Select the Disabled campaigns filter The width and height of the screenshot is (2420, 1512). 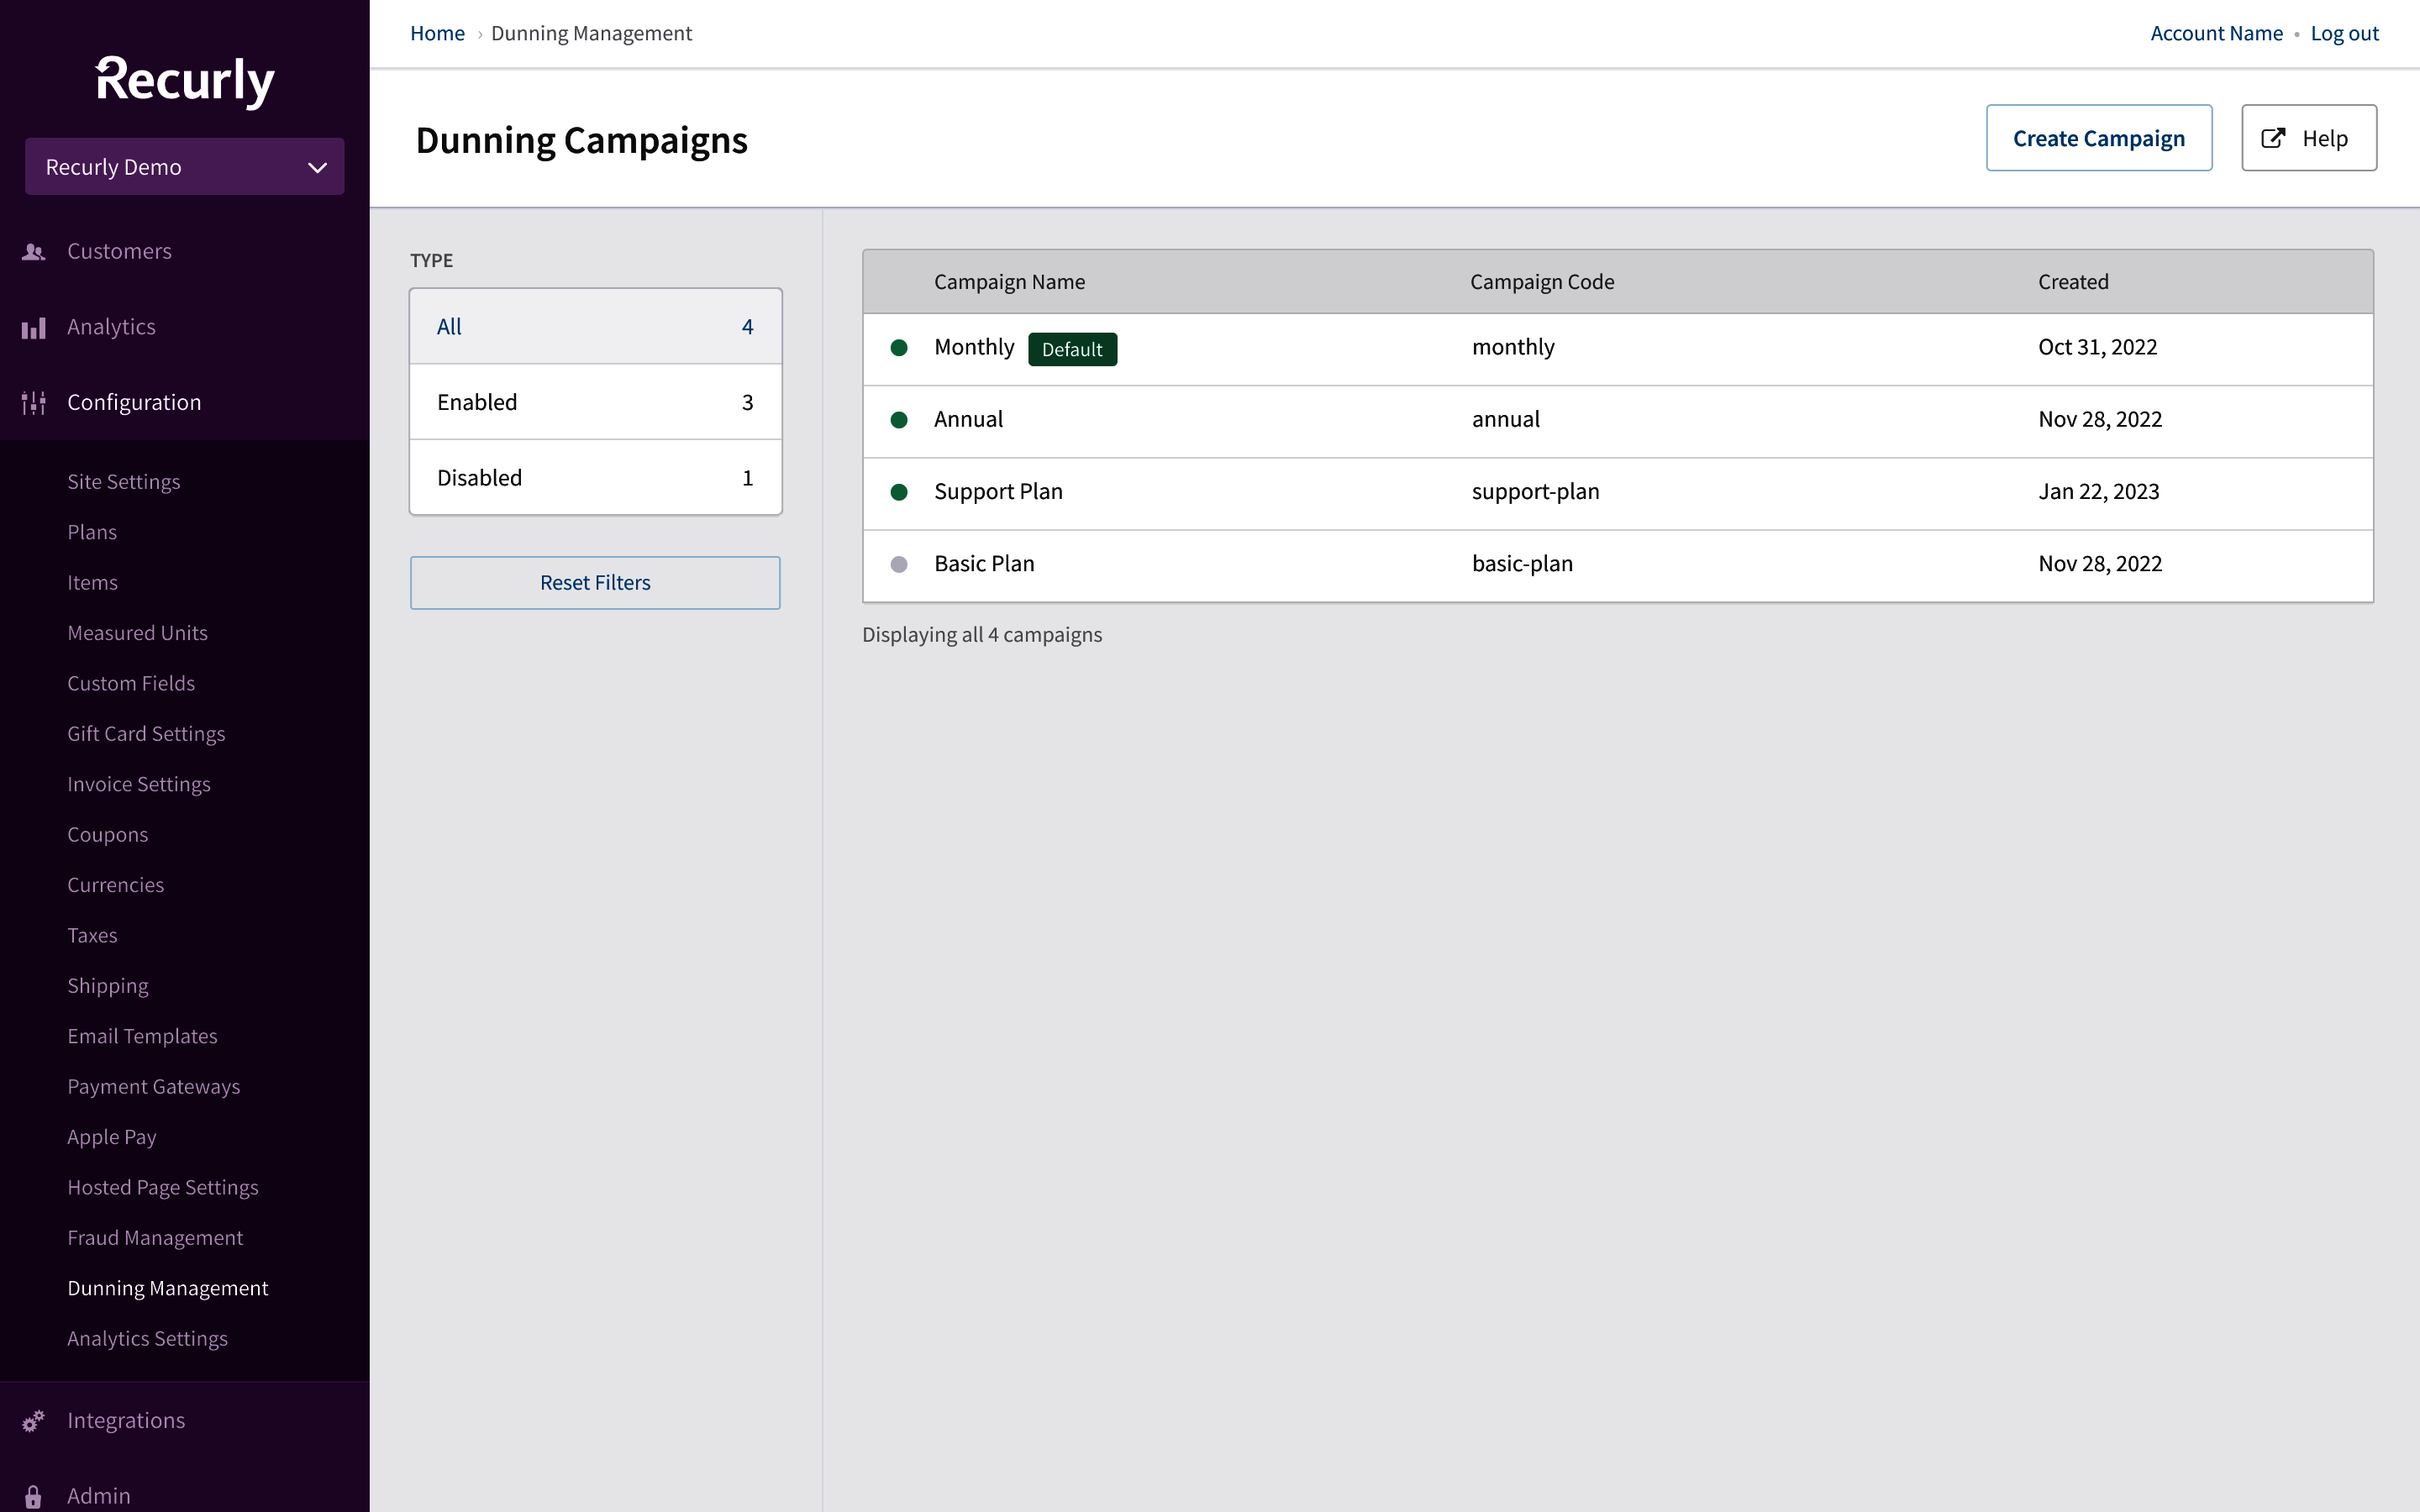pos(595,477)
